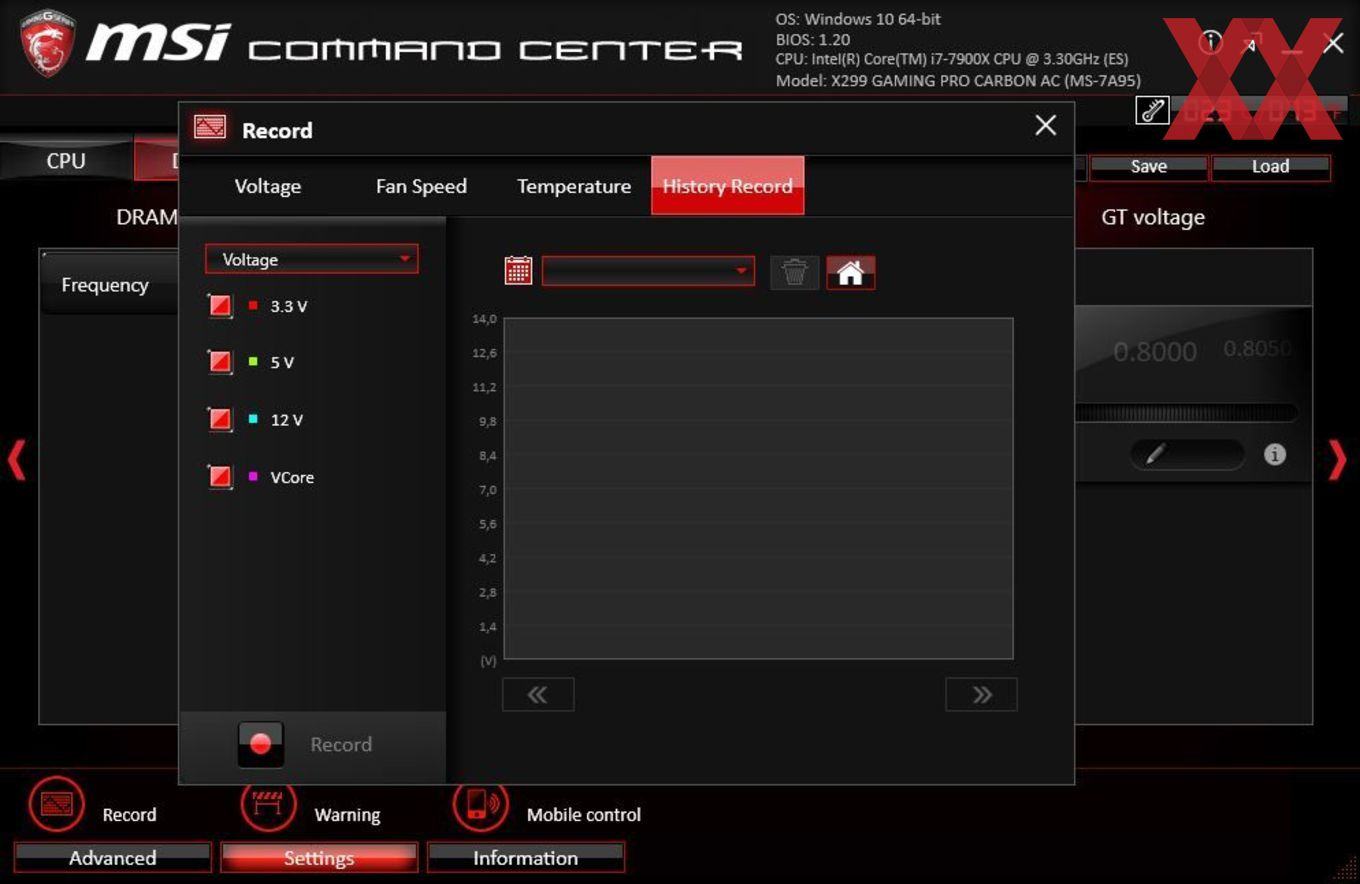Click the Information button
The height and width of the screenshot is (884, 1360).
(x=525, y=858)
